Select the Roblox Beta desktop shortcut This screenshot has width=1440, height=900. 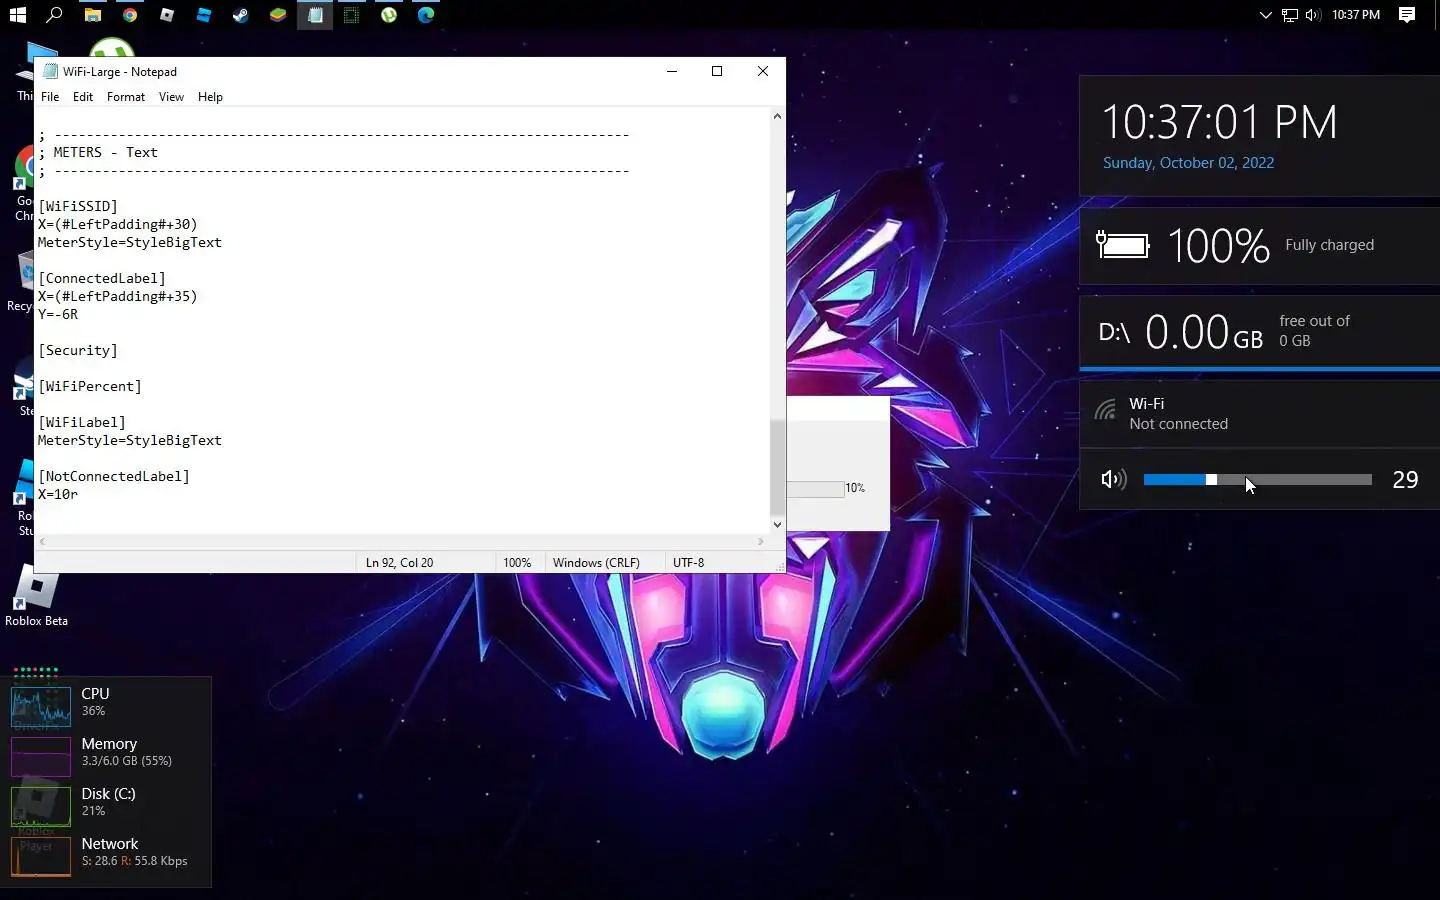[36, 596]
